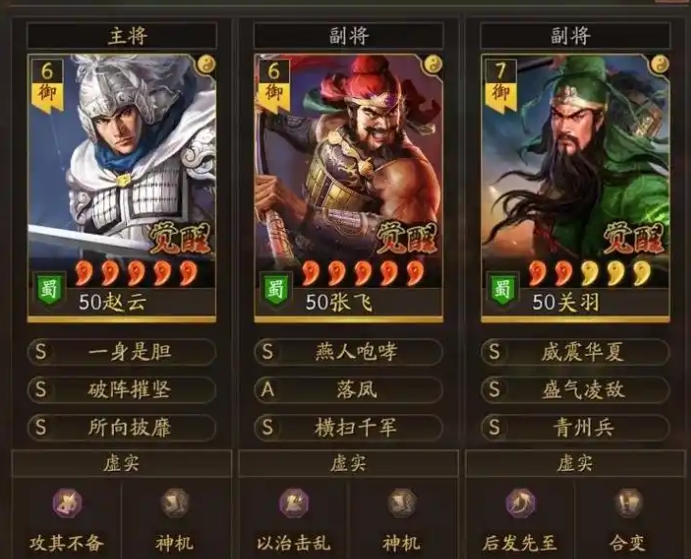Open 赵云 hero portrait card
Screen dimensions: 691x559
(x=122, y=188)
